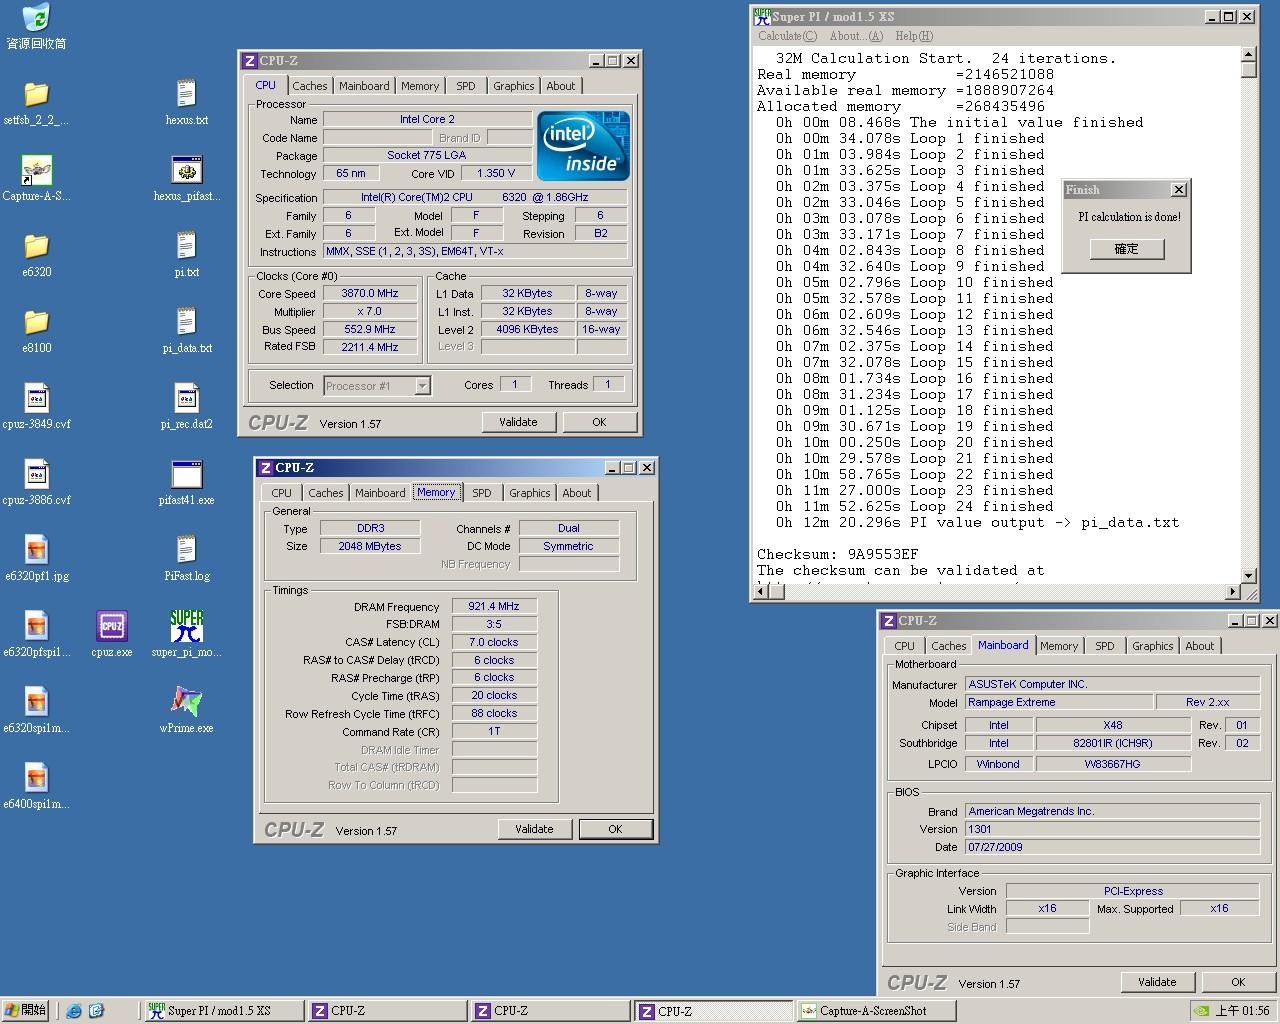Click the DRAM Frequency 921.4 MHz value

click(x=494, y=606)
